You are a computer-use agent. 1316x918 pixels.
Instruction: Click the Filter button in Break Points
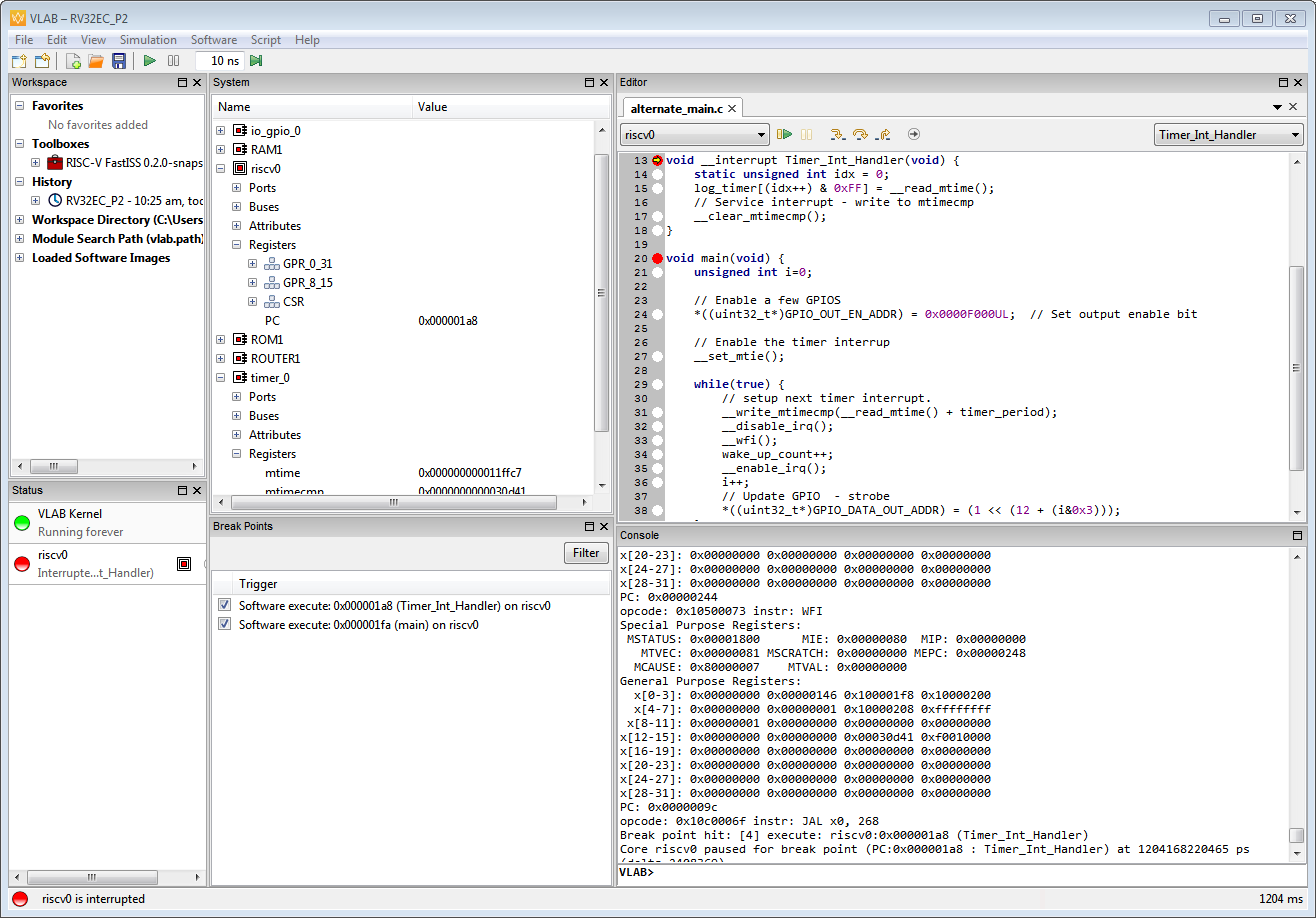click(x=586, y=553)
